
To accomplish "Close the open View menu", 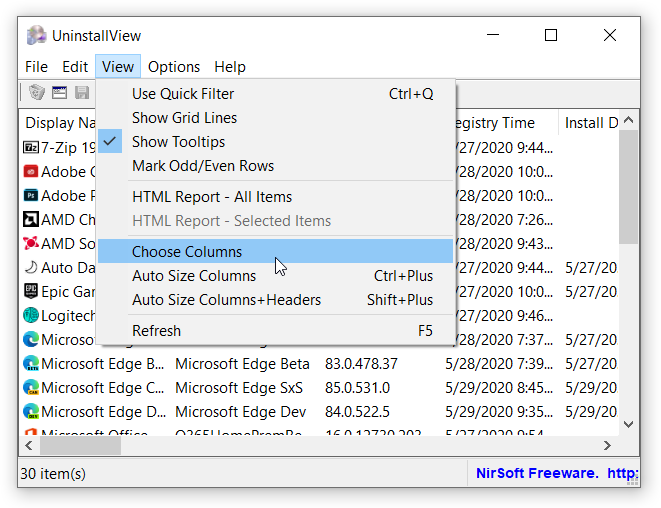I will [118, 67].
